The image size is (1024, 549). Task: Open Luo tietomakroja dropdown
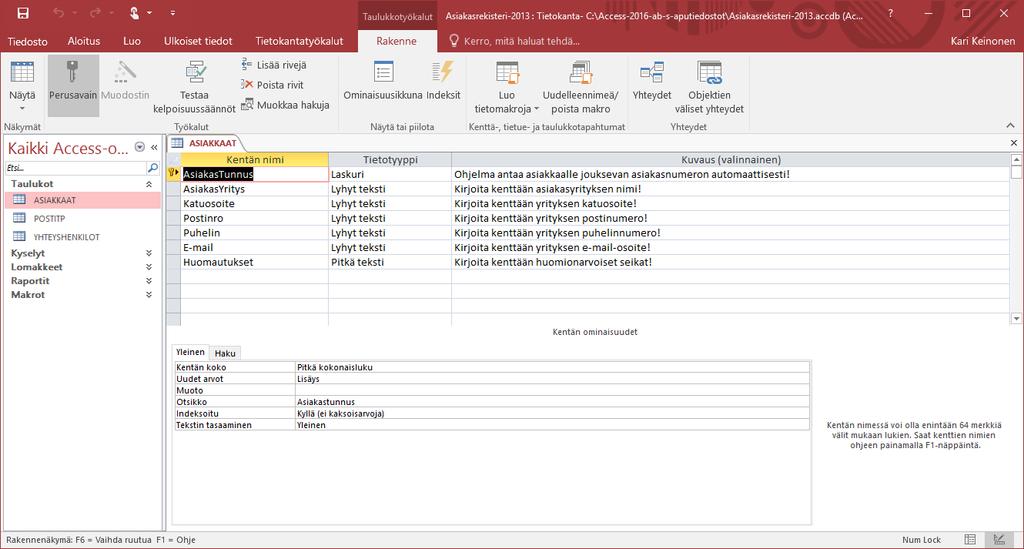click(507, 86)
